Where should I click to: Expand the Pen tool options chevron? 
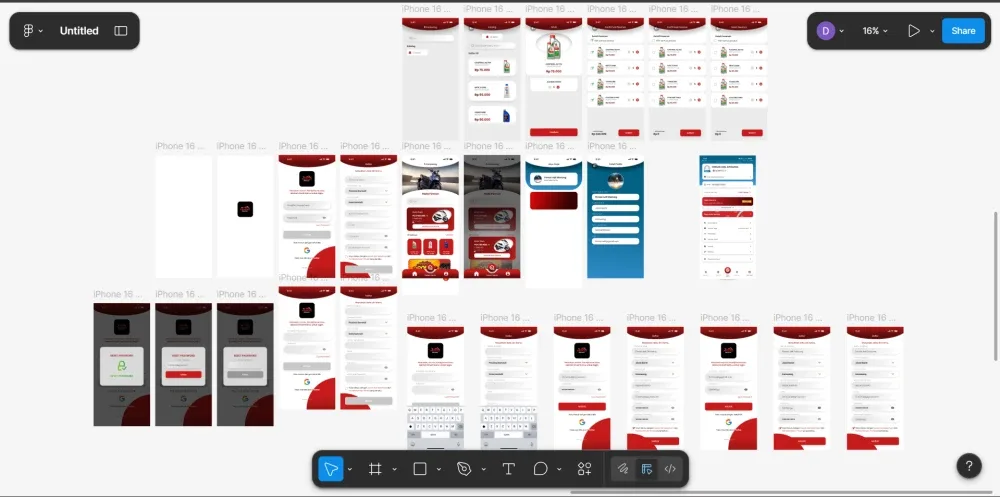point(483,470)
